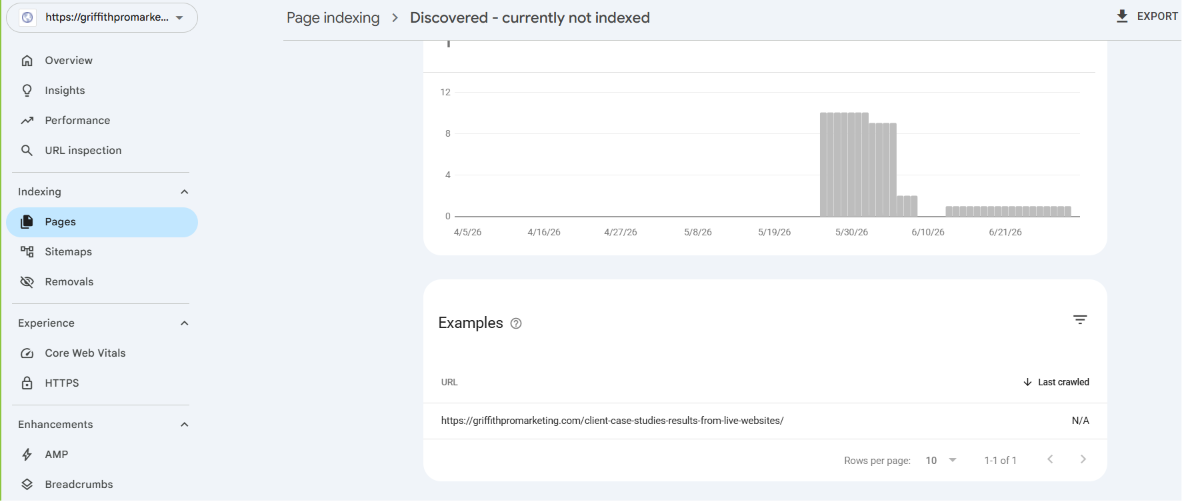Click the globe property icon
Screen dimensions: 1182x501
point(28,18)
